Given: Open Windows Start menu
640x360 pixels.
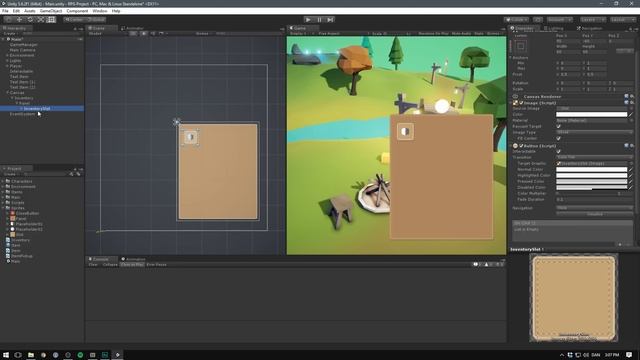Looking at the screenshot, I should (6, 355).
